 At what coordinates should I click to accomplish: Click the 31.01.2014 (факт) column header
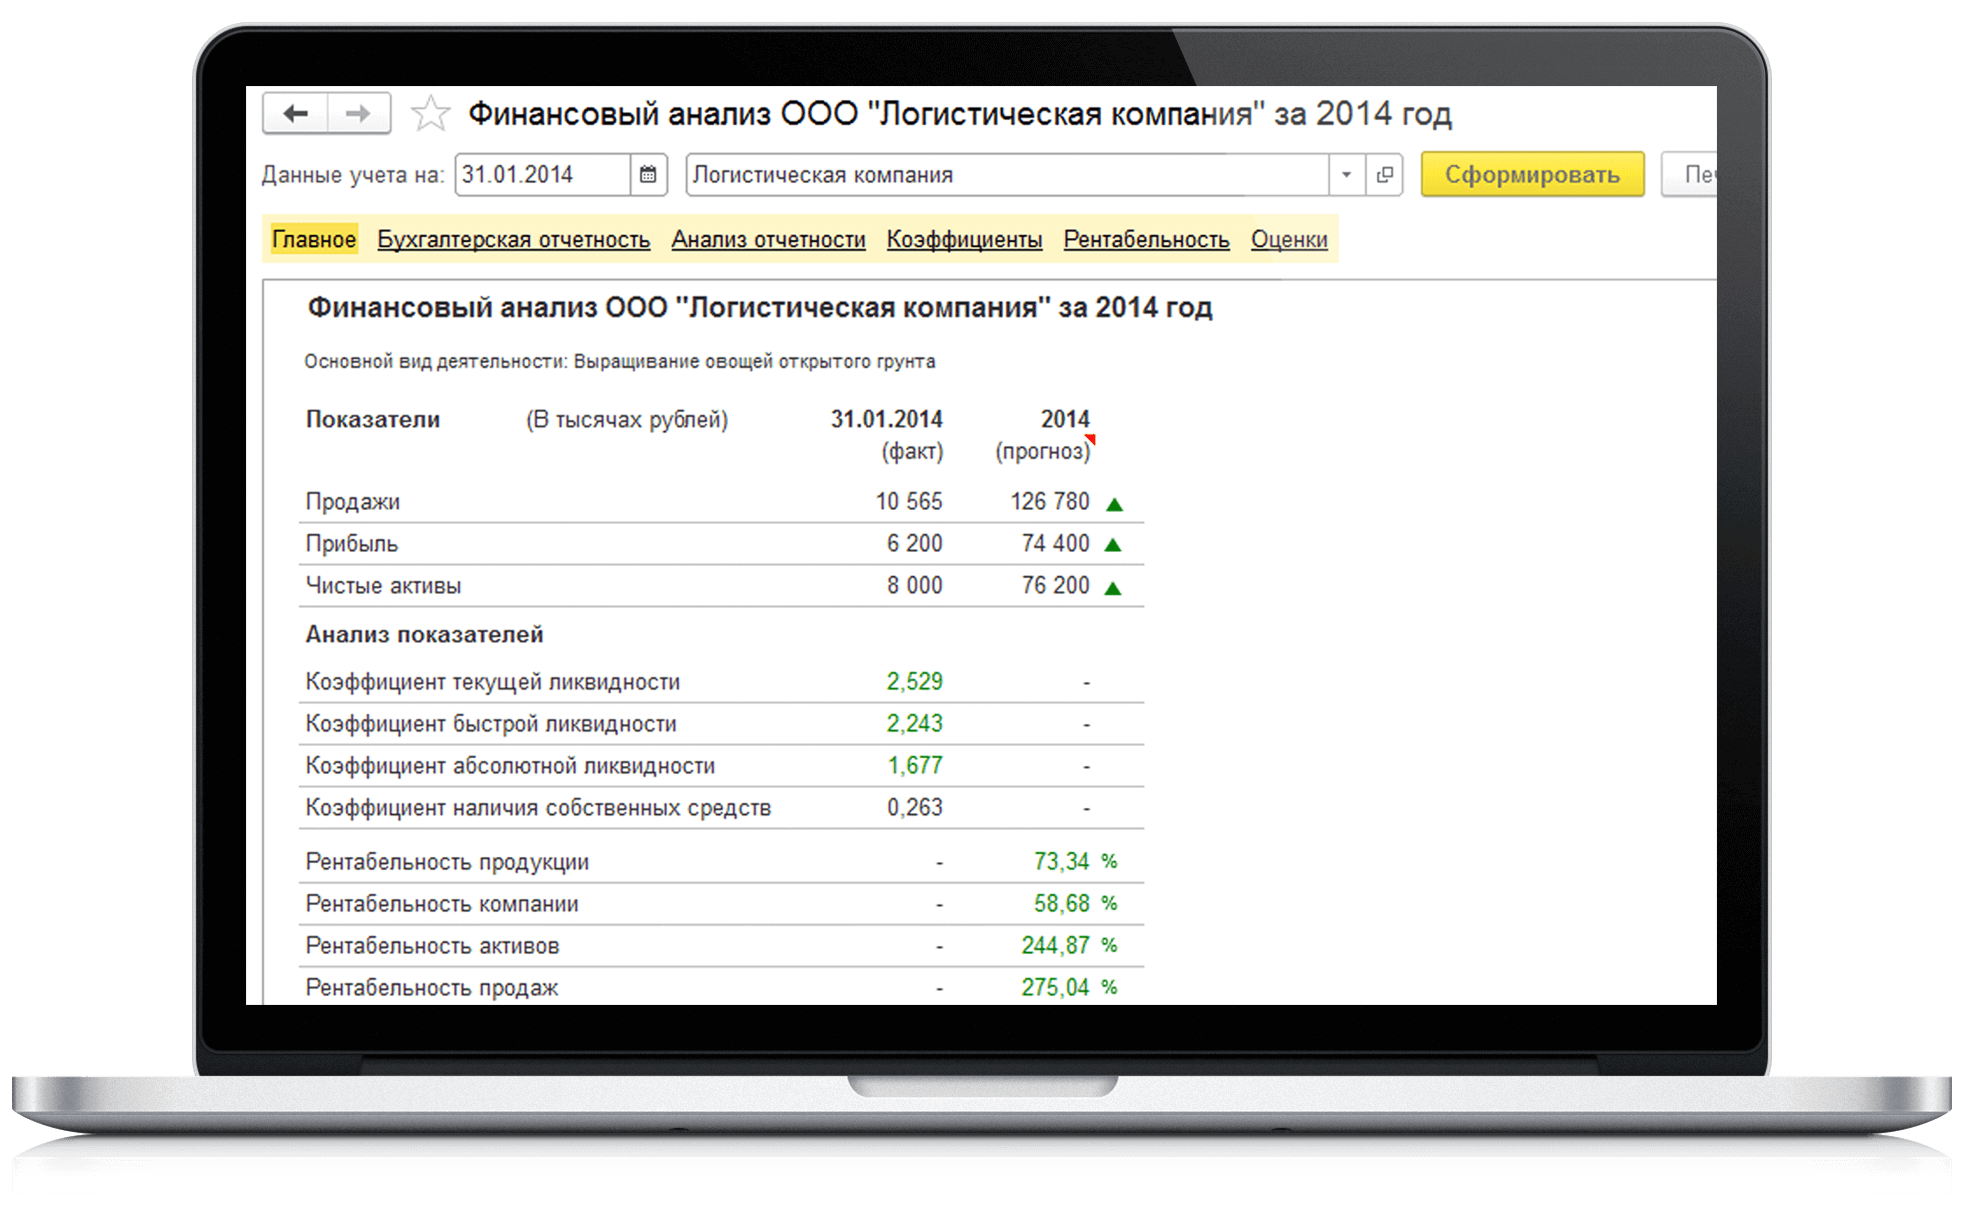click(x=887, y=435)
